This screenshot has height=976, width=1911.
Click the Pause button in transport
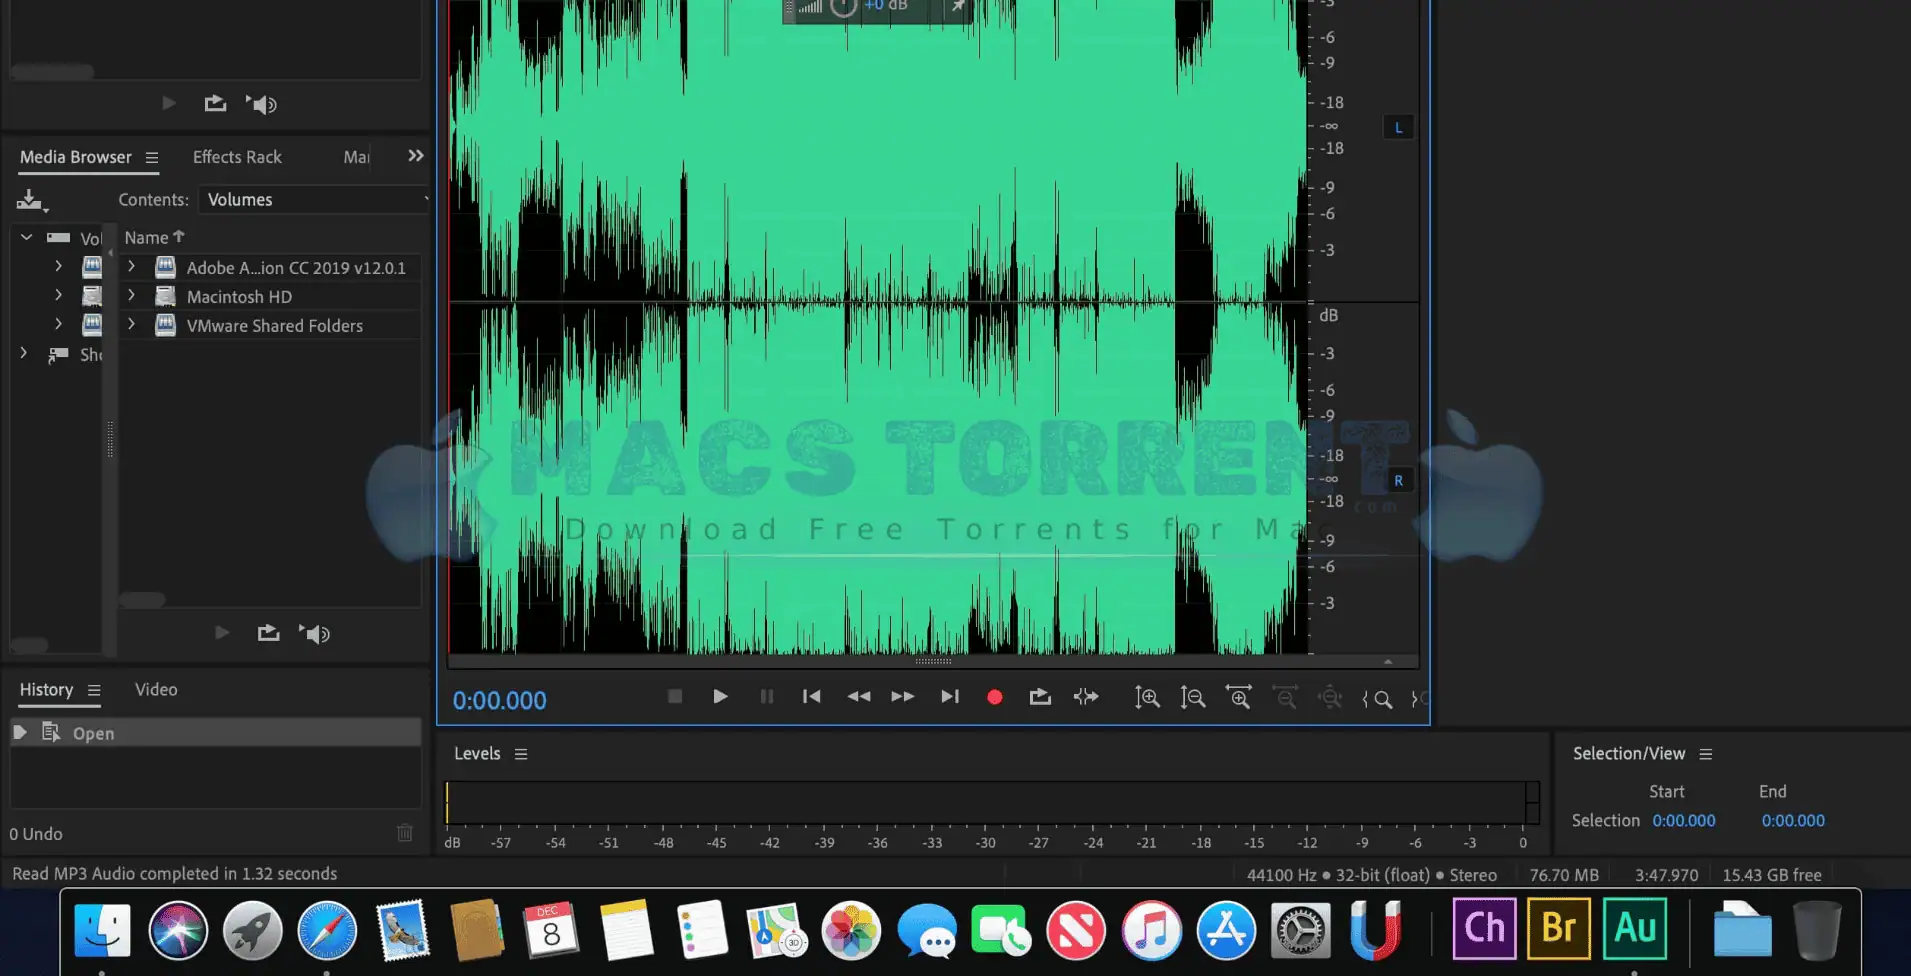coord(766,696)
